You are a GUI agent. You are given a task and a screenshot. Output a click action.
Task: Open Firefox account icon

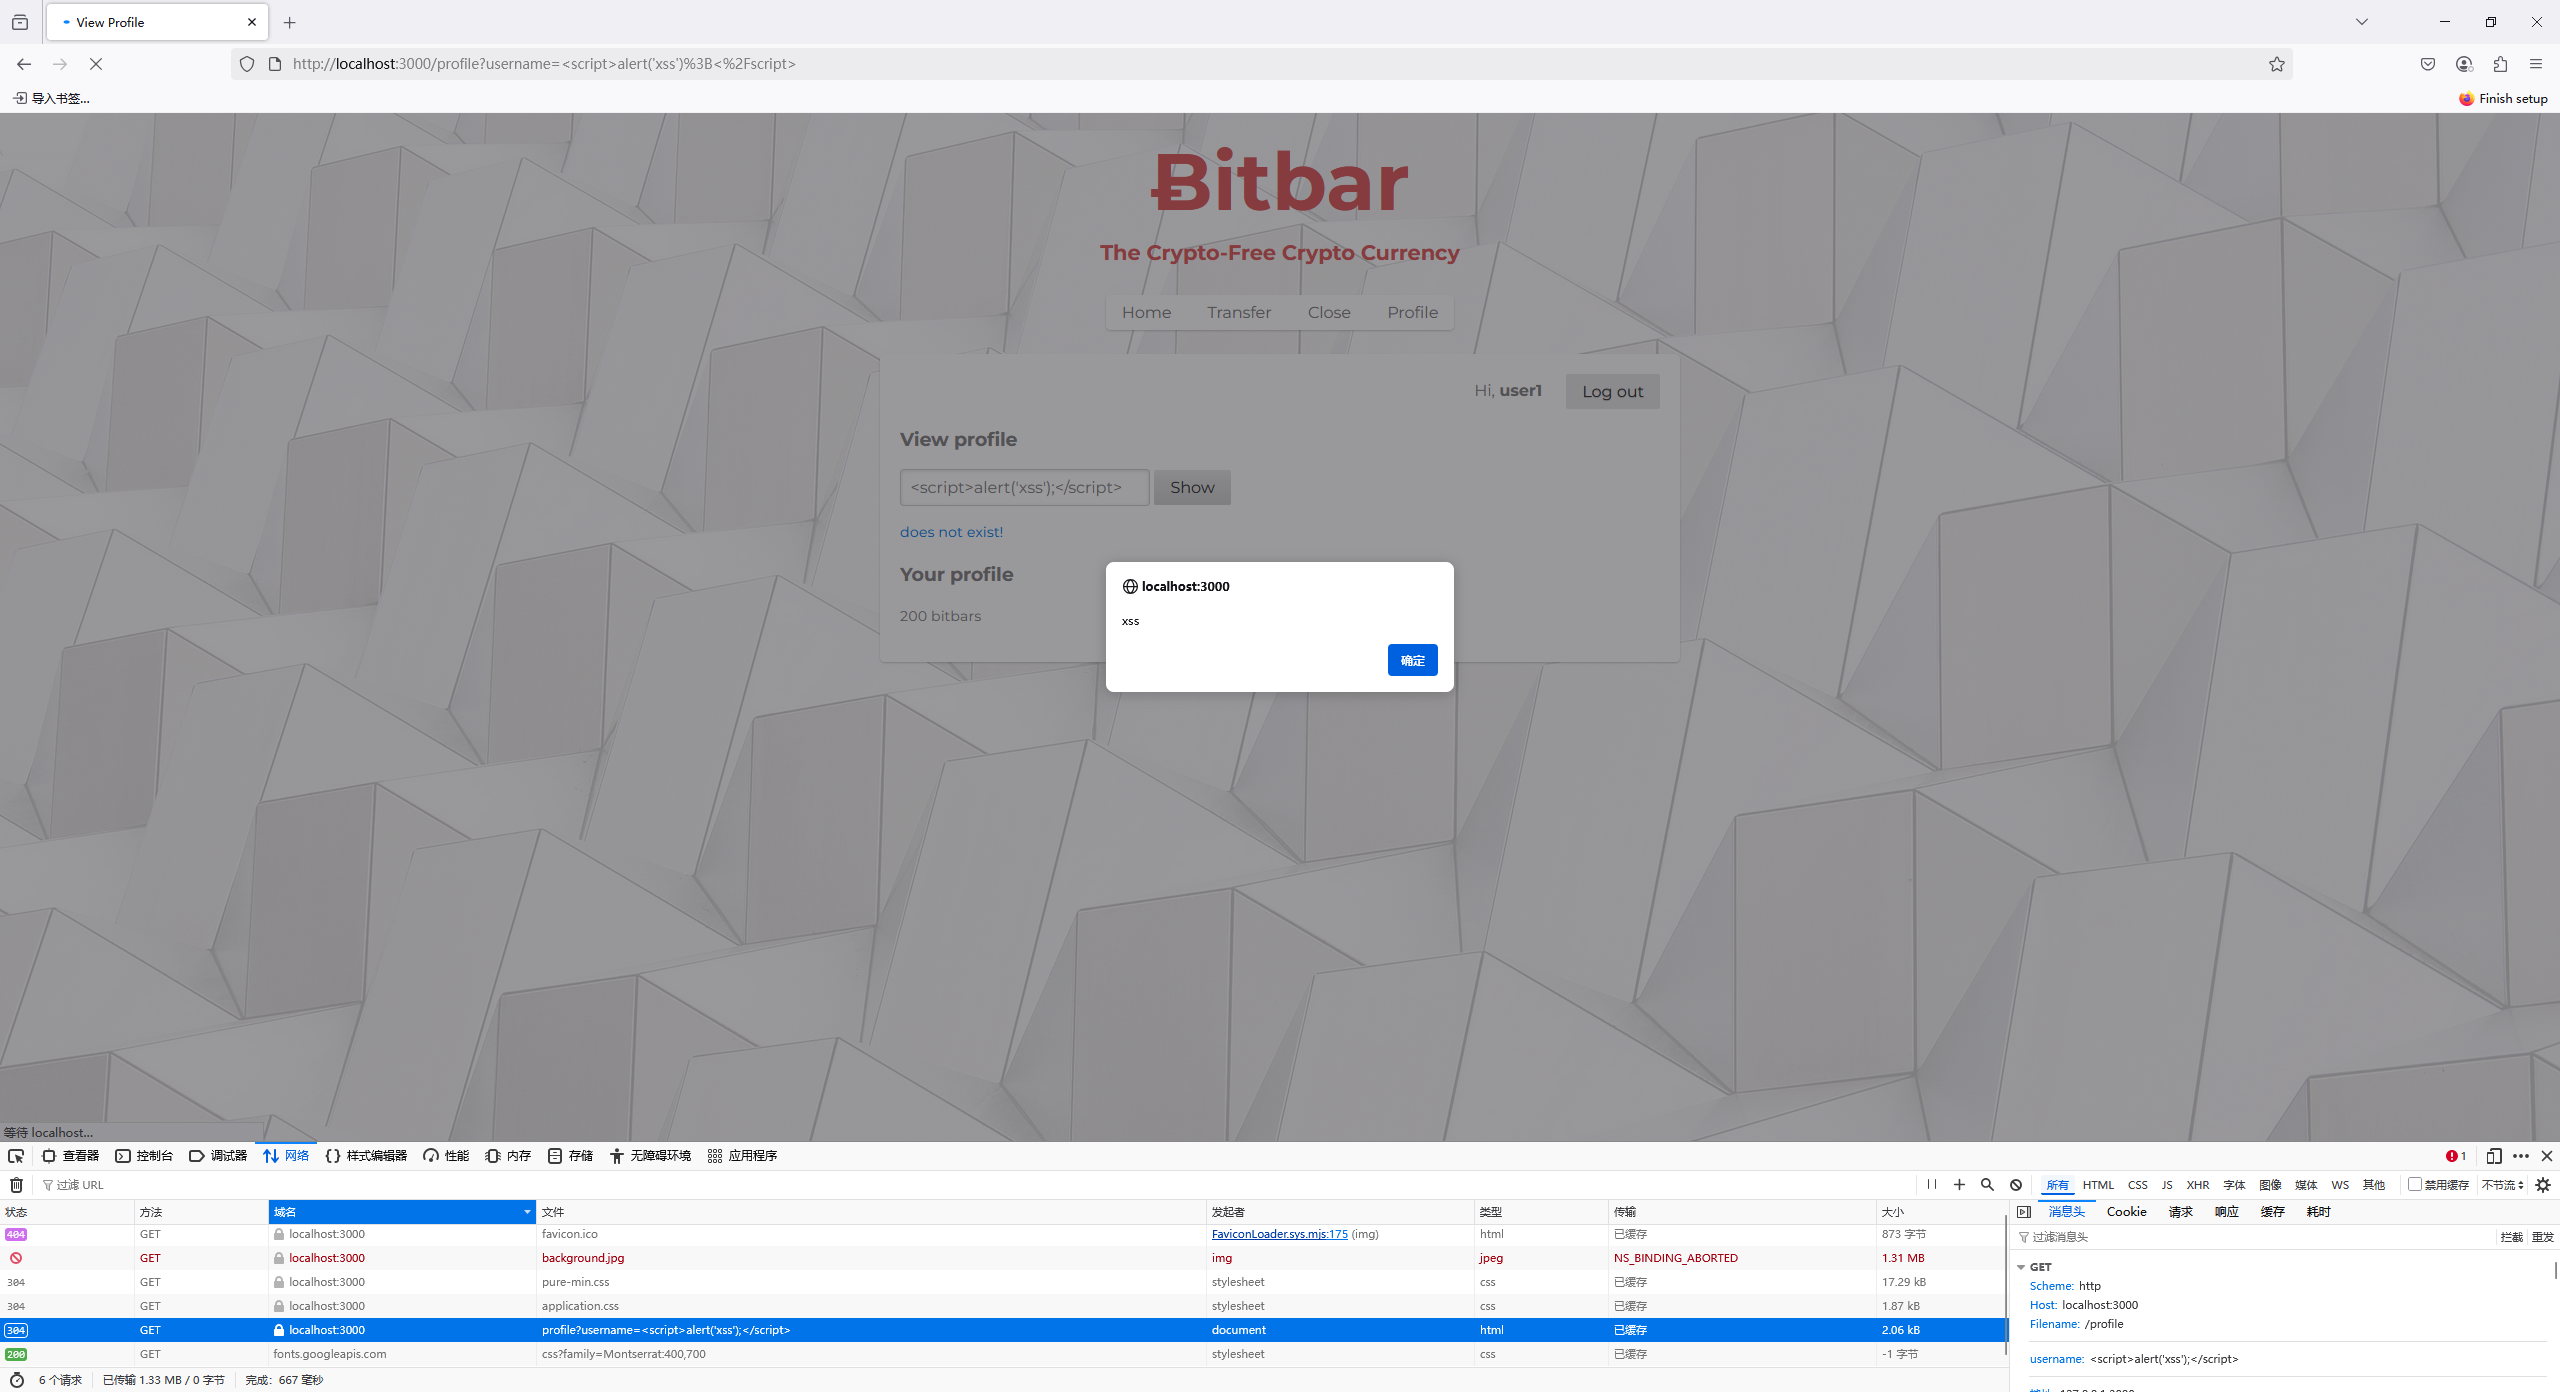click(2464, 64)
